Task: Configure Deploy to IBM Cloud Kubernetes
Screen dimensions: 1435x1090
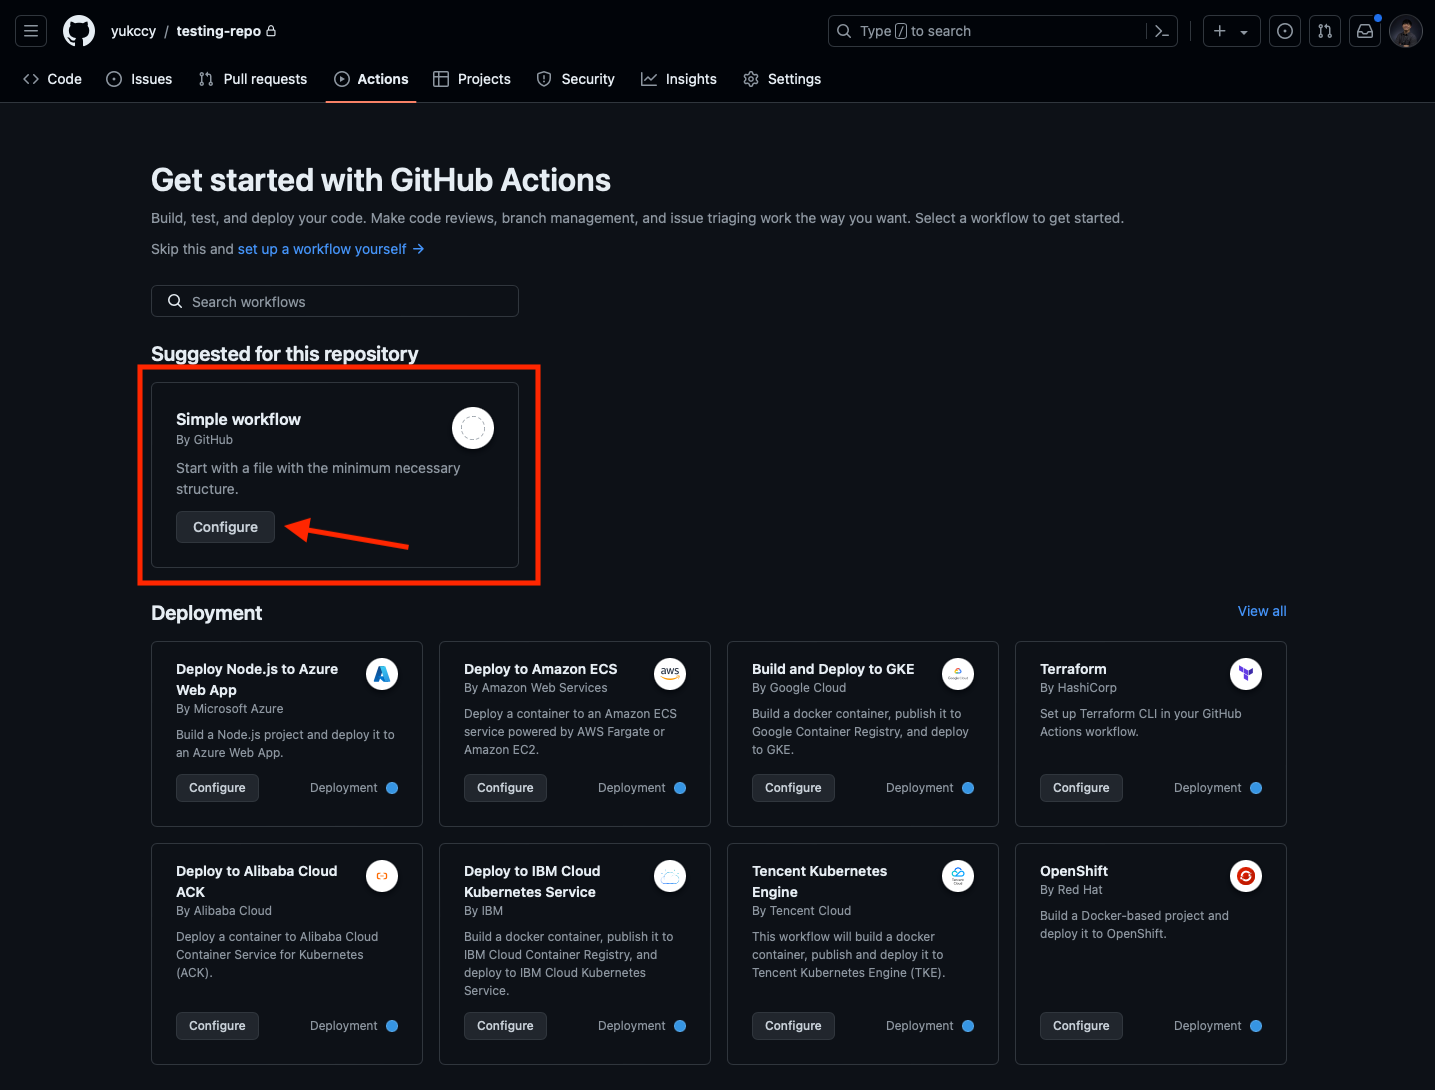Action: [x=505, y=1026]
